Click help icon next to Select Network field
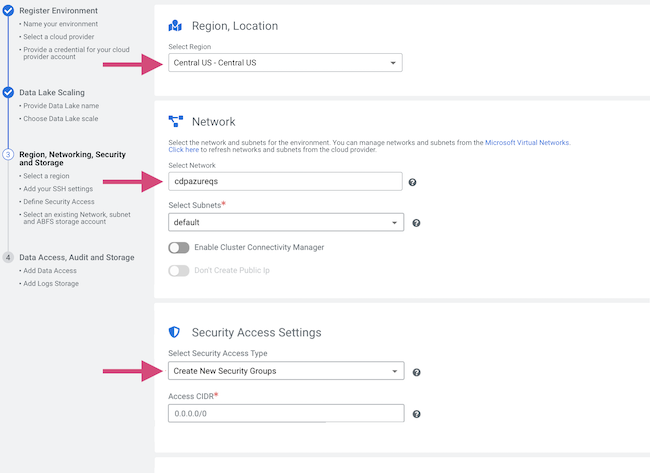Screen dimensions: 650x473 [412, 183]
